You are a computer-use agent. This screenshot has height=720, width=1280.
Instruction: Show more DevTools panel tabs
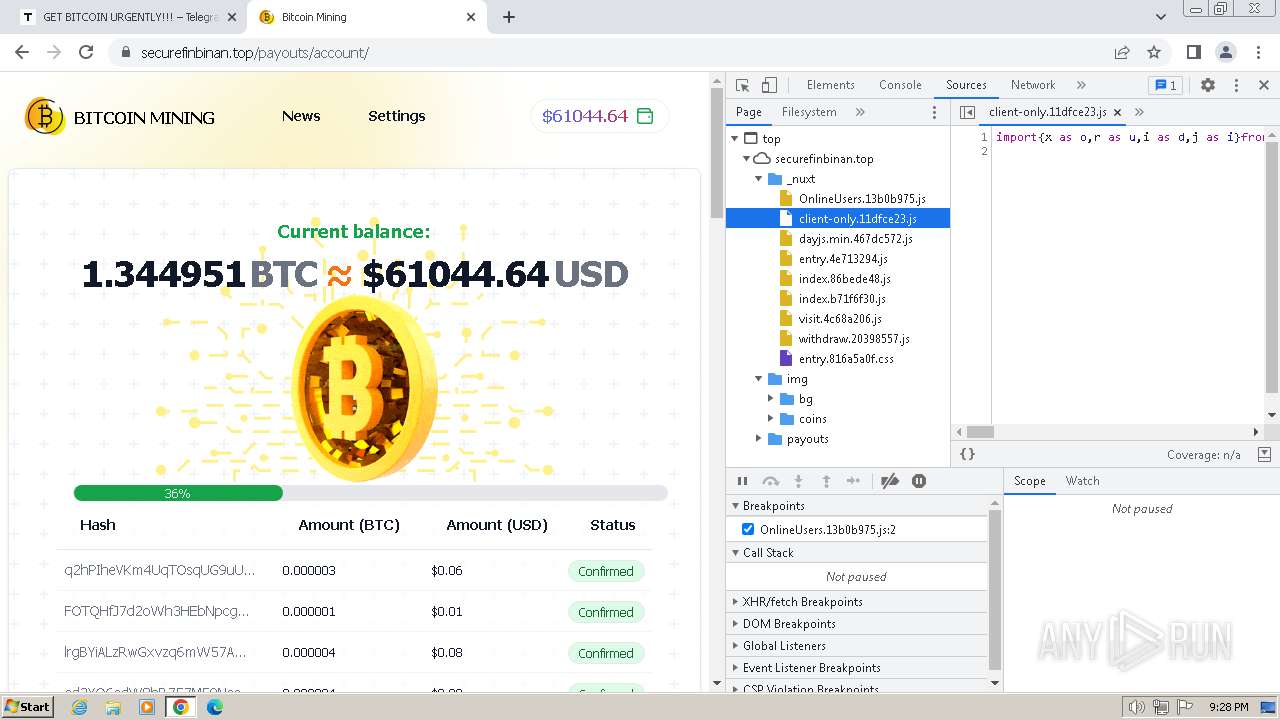pyautogui.click(x=1081, y=85)
